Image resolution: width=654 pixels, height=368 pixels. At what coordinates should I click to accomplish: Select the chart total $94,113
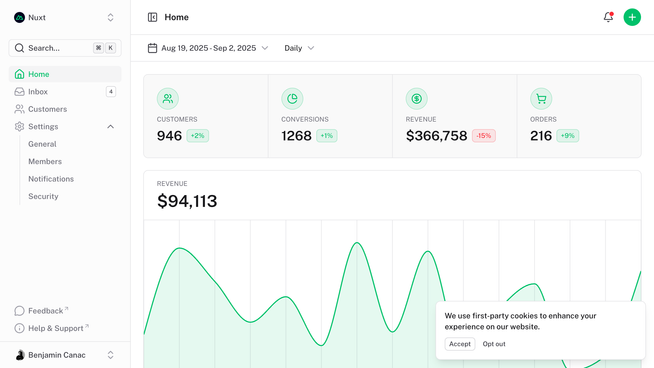click(x=187, y=202)
